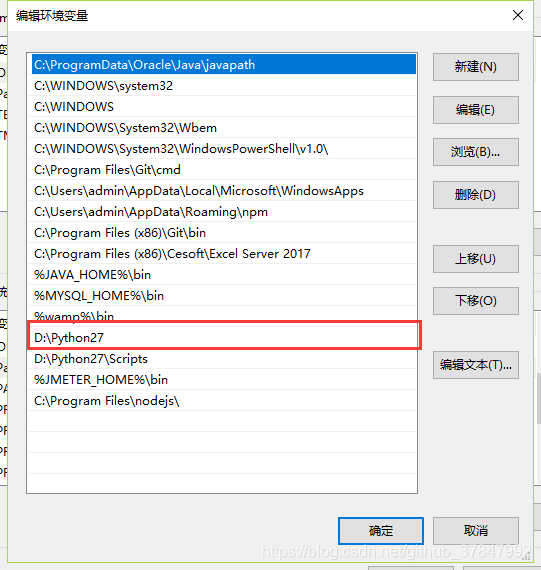Select C:\ProgramData\Oracle\Java\javapath entry

coord(224,64)
